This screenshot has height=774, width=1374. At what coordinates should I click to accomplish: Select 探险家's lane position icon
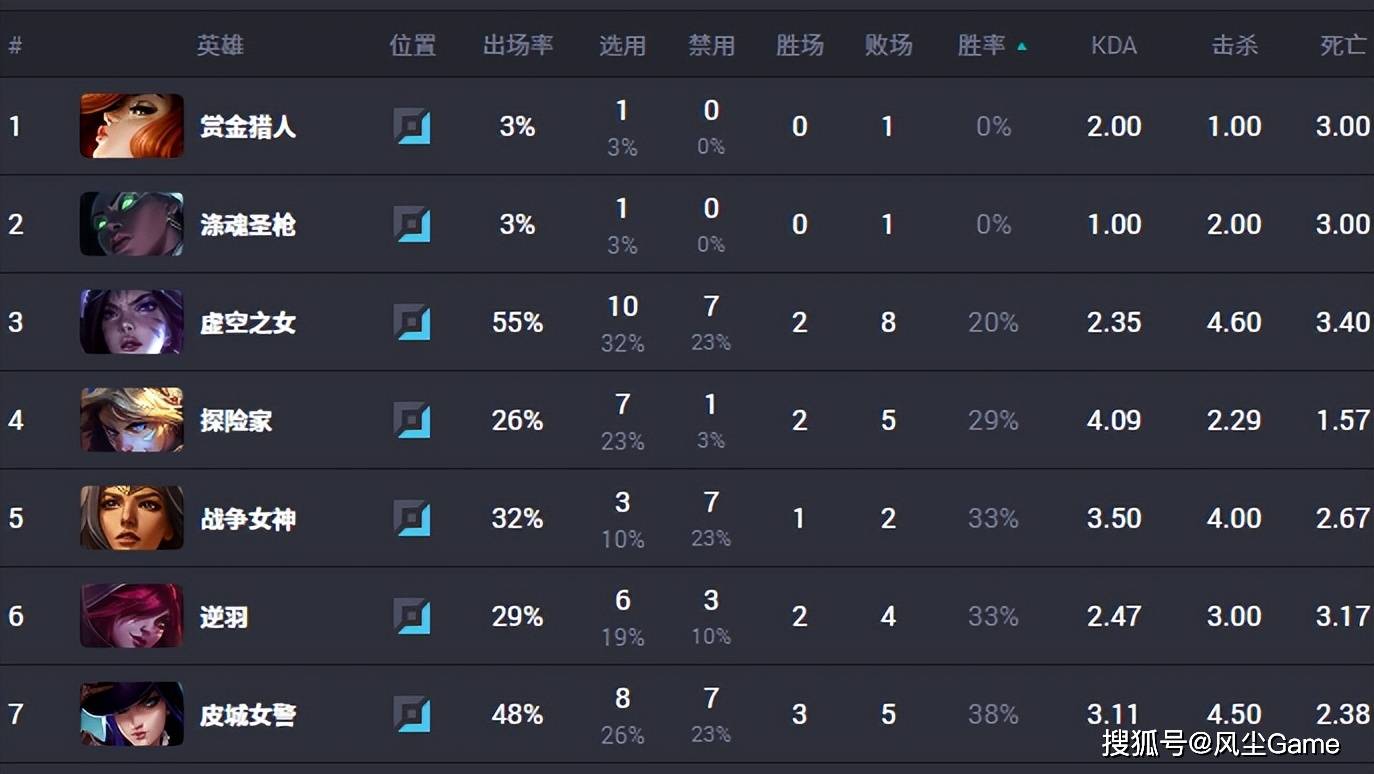[x=413, y=420]
